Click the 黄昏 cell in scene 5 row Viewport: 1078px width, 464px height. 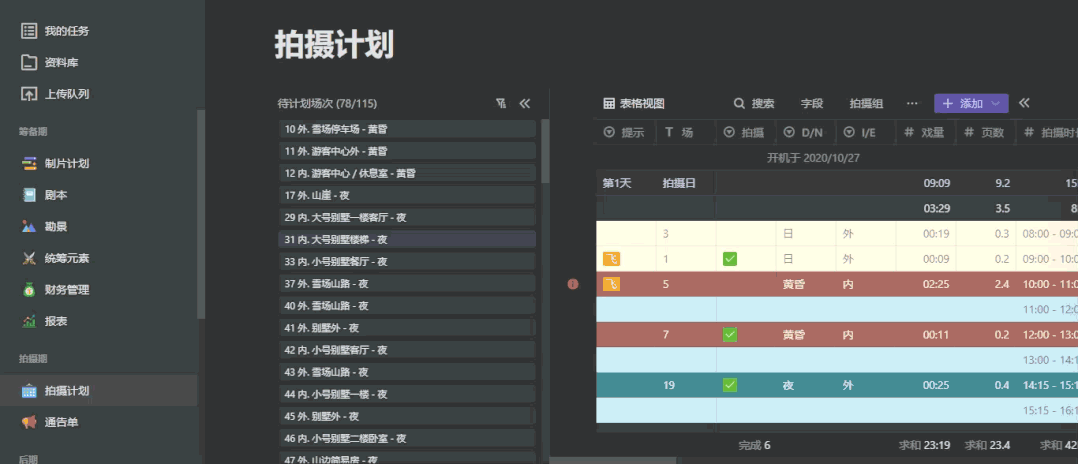(806, 284)
